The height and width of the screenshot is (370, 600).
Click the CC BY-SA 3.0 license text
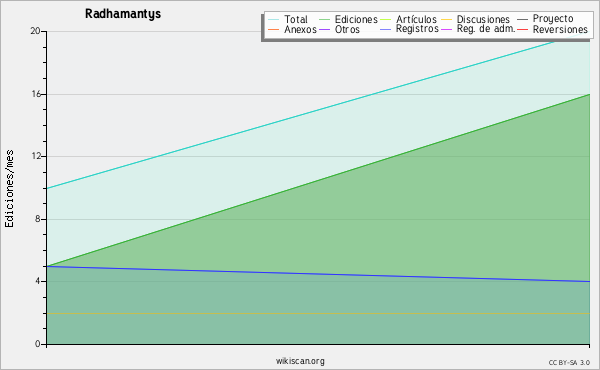pyautogui.click(x=569, y=362)
